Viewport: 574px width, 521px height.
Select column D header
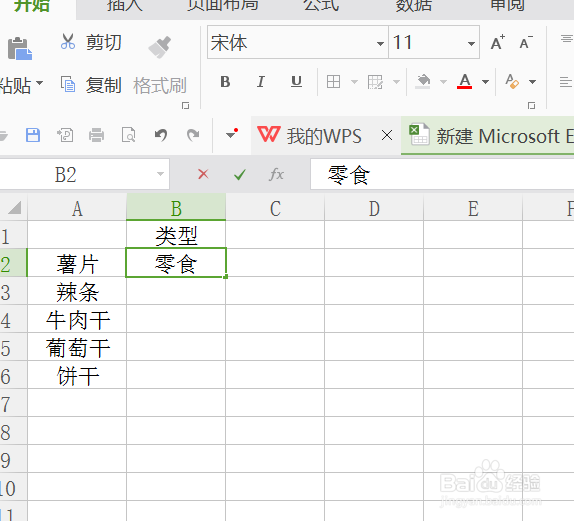click(x=374, y=208)
